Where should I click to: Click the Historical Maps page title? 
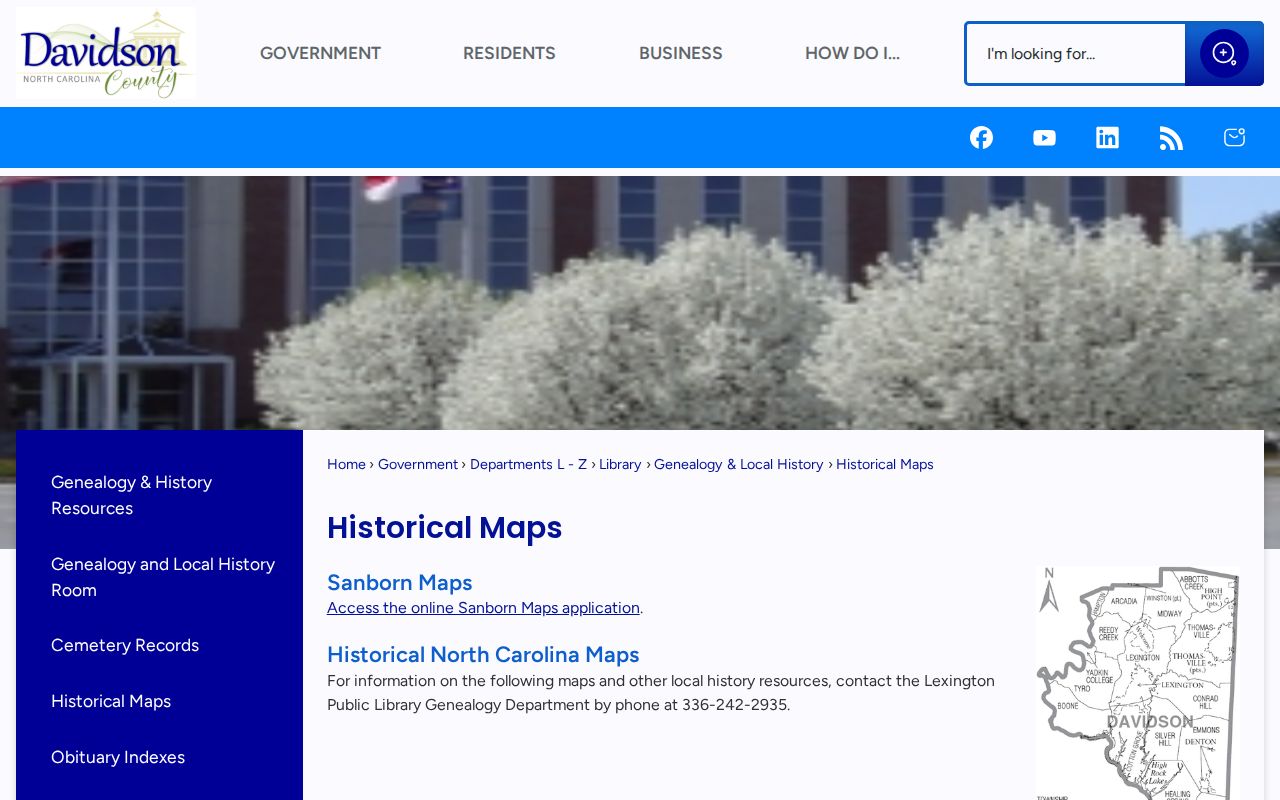(x=444, y=527)
